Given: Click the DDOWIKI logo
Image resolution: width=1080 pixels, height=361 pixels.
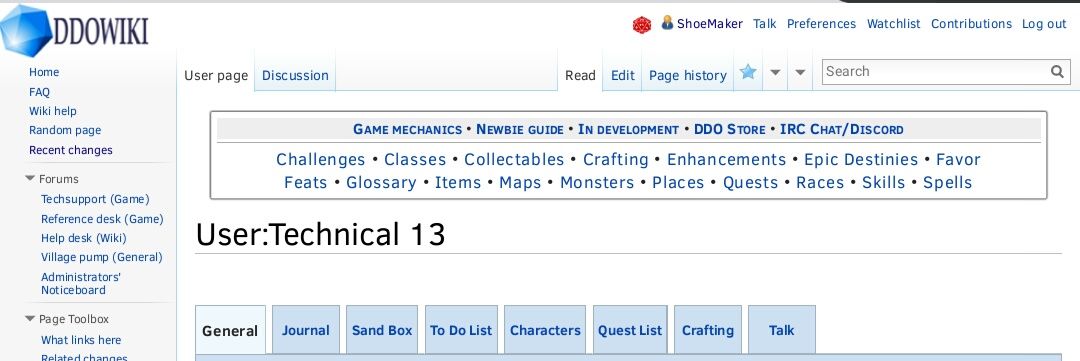Looking at the screenshot, I should pyautogui.click(x=74, y=30).
